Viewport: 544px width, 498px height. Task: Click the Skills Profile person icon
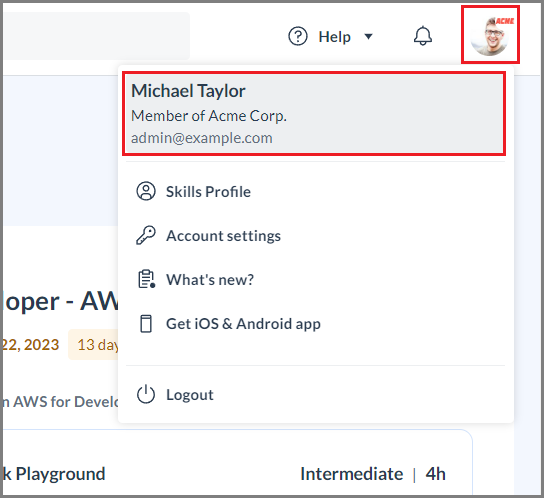click(146, 191)
